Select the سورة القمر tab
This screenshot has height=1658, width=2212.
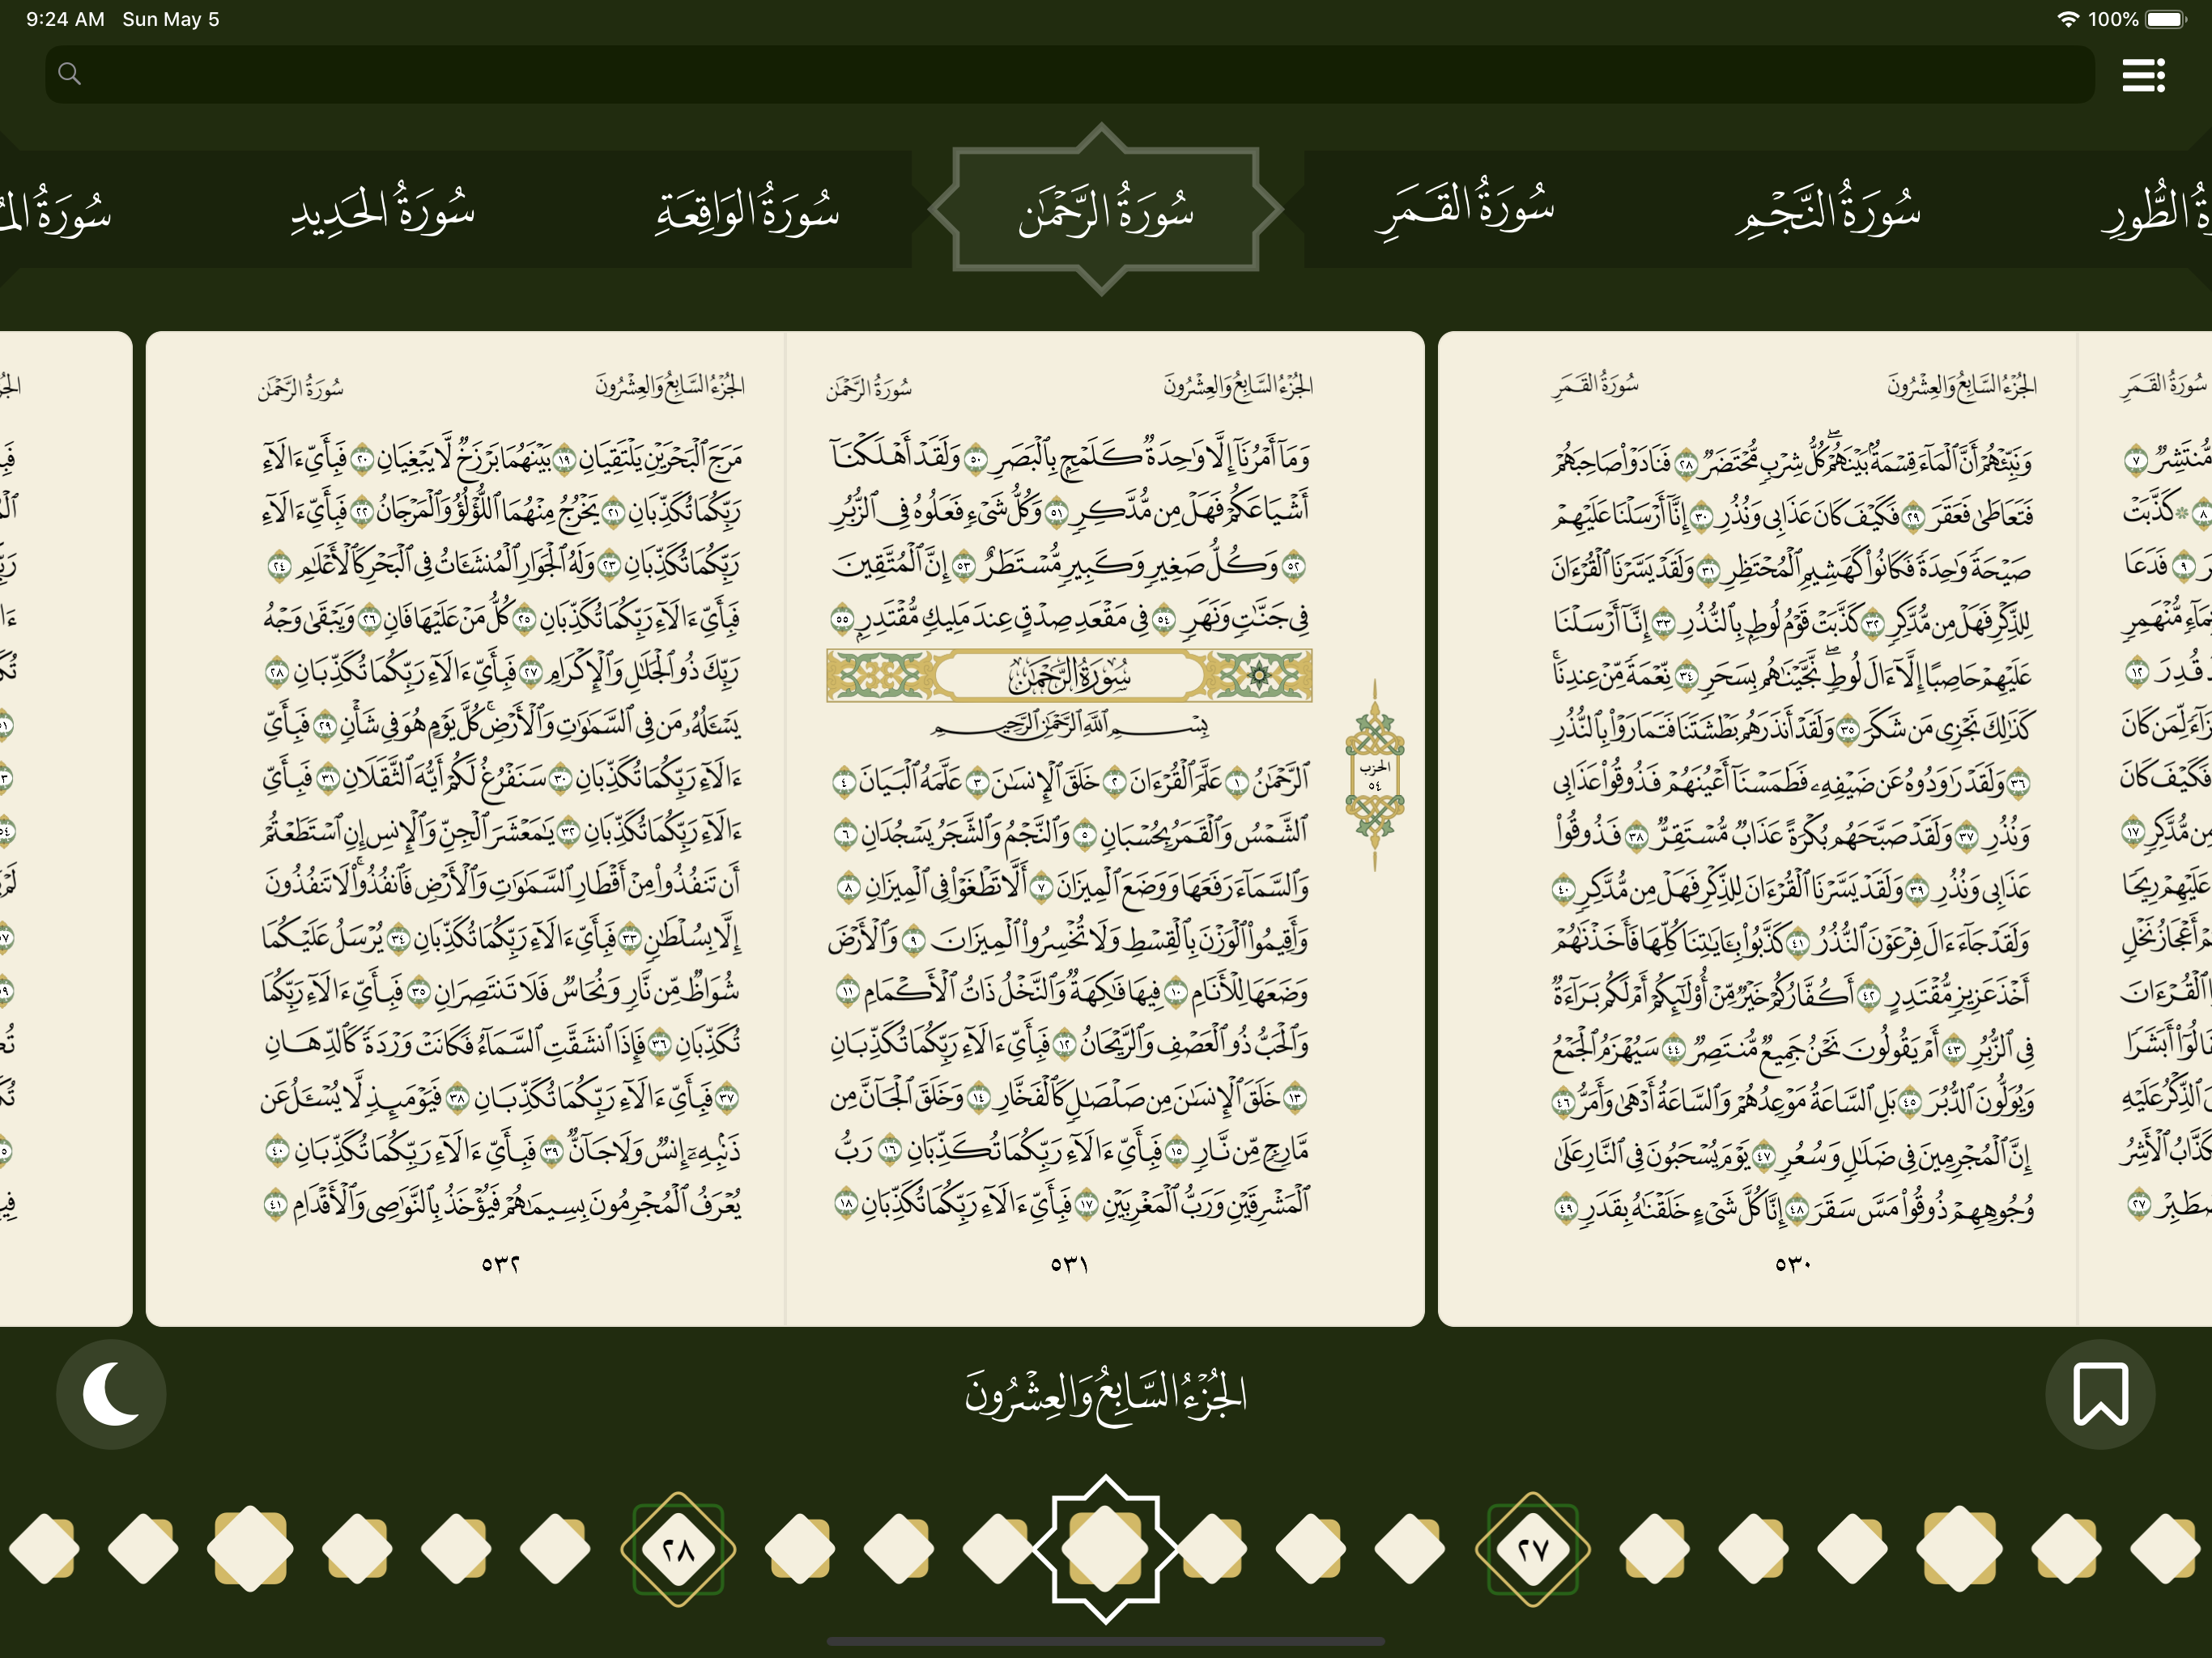(1465, 211)
